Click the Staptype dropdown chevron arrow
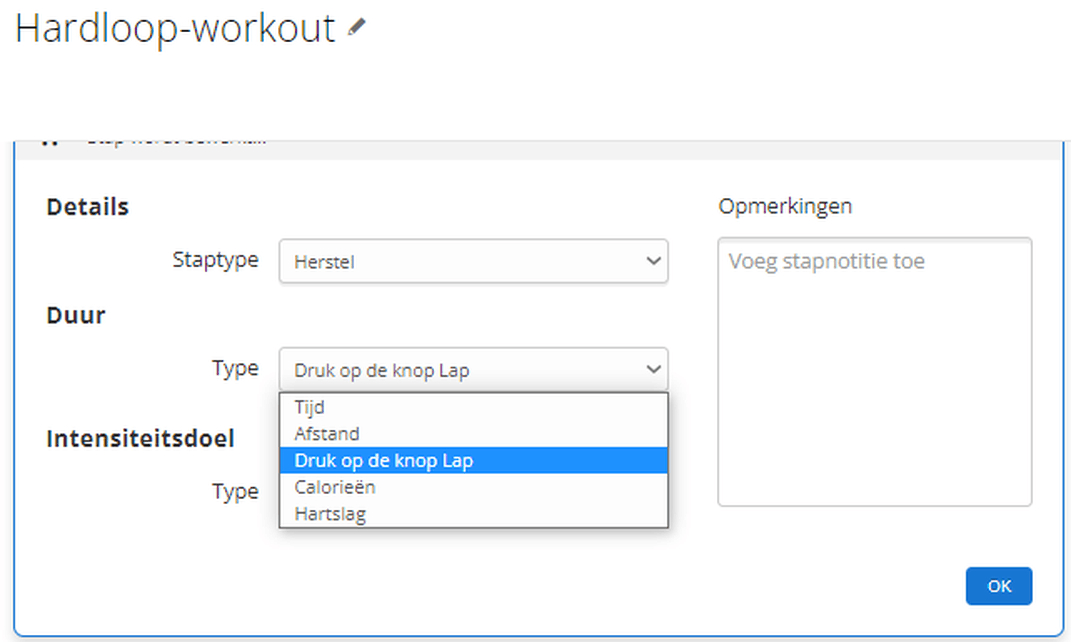Screen dimensions: 1071x642 (x=654, y=261)
